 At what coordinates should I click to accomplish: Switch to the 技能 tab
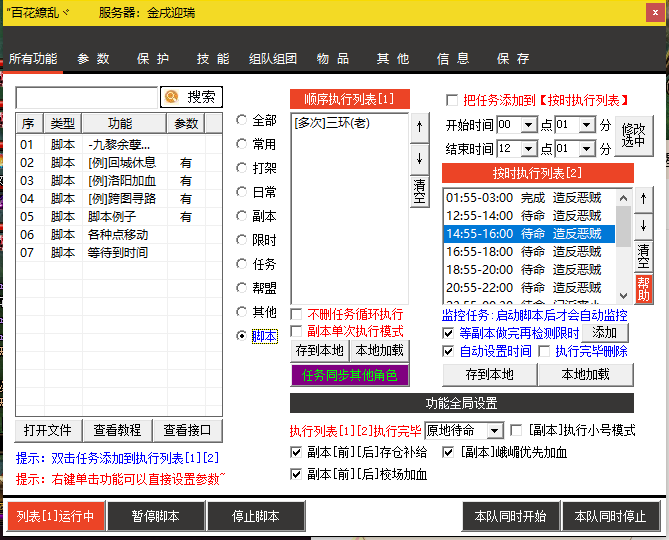(213, 59)
